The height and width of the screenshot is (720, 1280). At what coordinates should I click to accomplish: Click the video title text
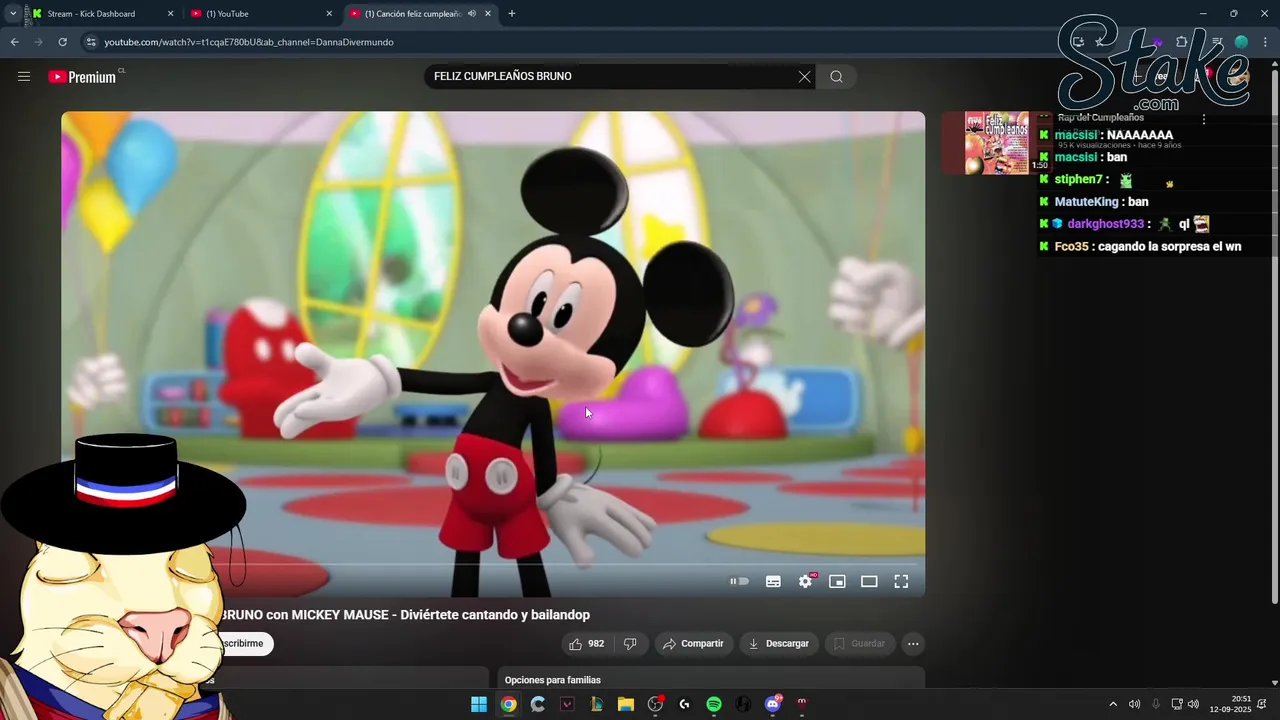point(406,615)
